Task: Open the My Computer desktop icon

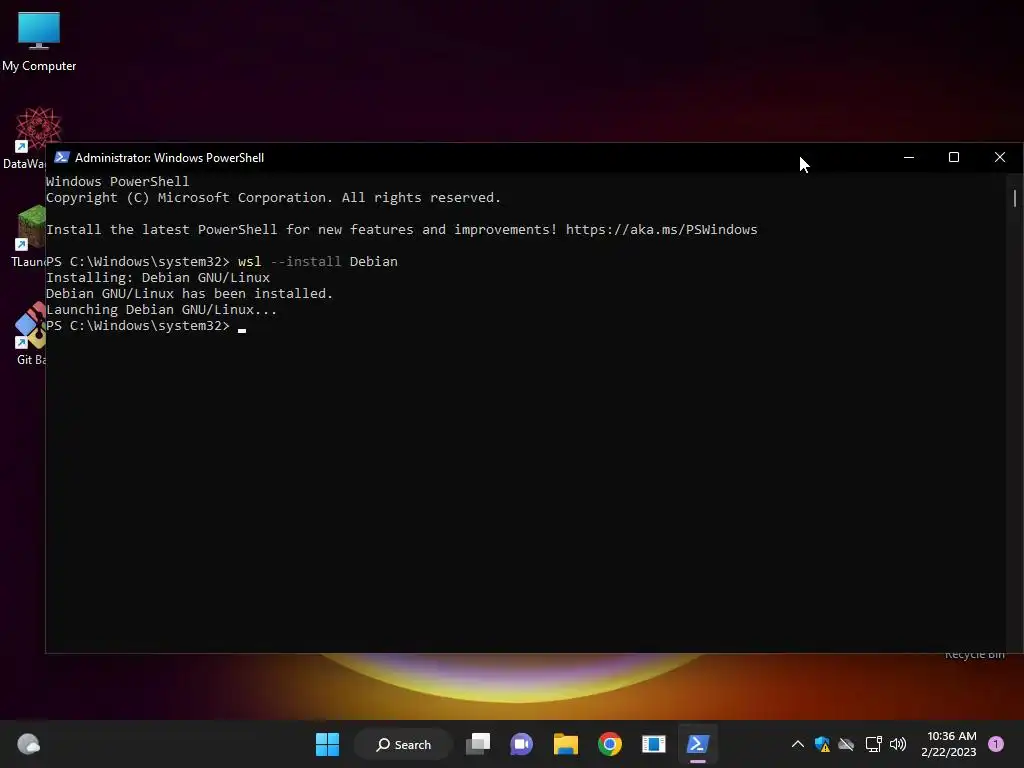Action: click(39, 40)
